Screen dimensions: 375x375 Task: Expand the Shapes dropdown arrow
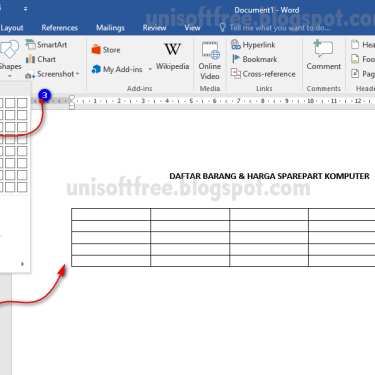tap(10, 76)
